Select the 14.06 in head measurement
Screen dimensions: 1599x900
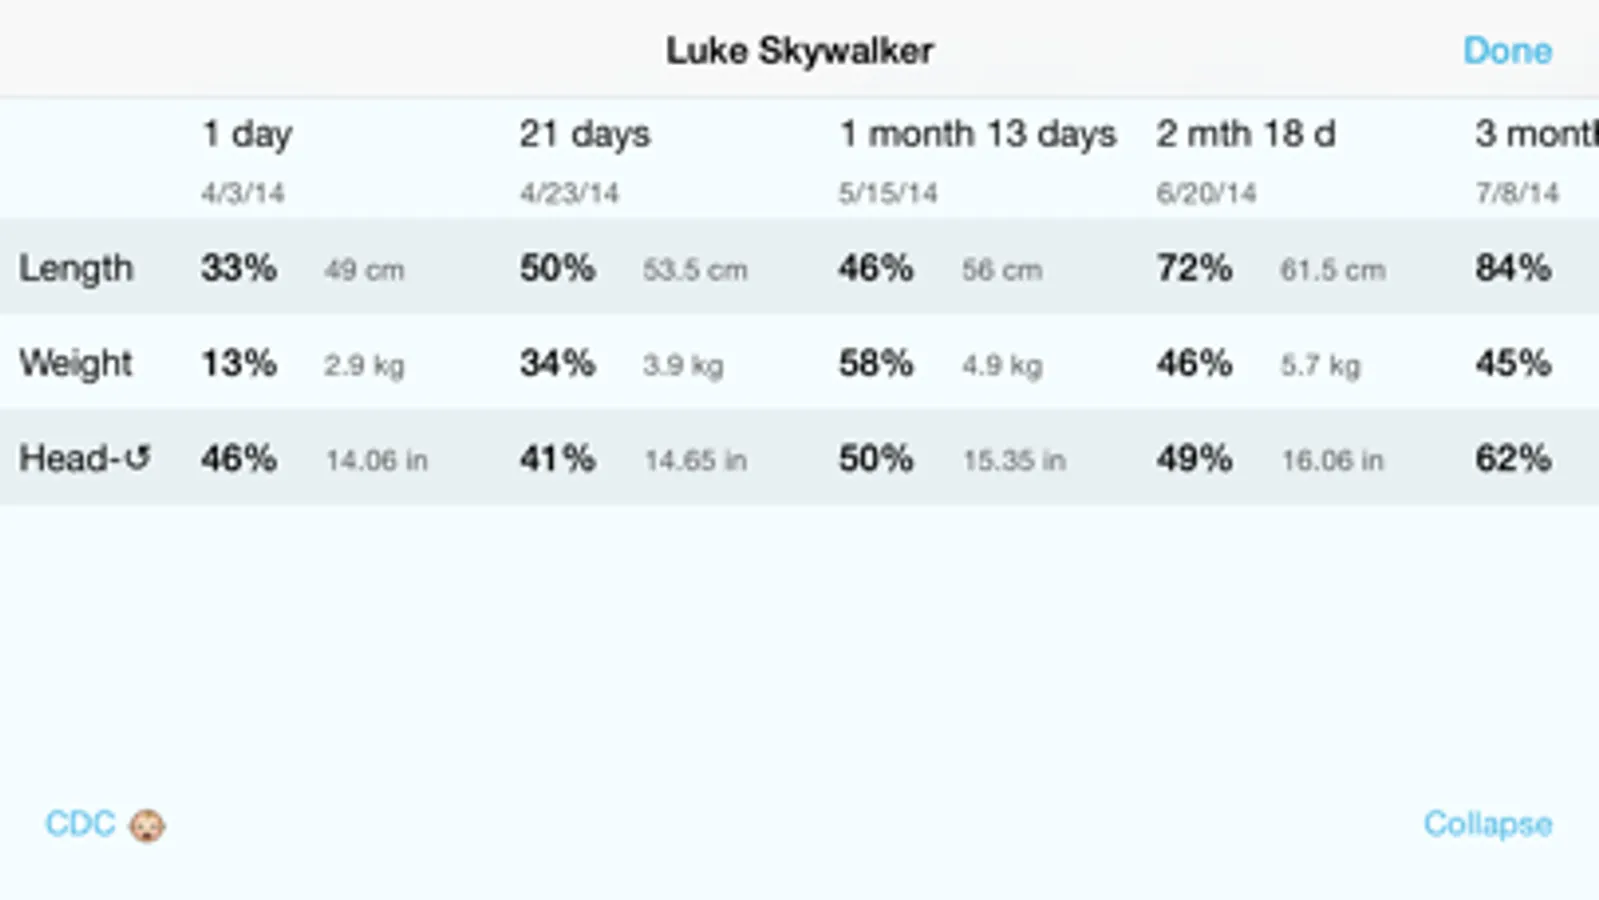(377, 460)
